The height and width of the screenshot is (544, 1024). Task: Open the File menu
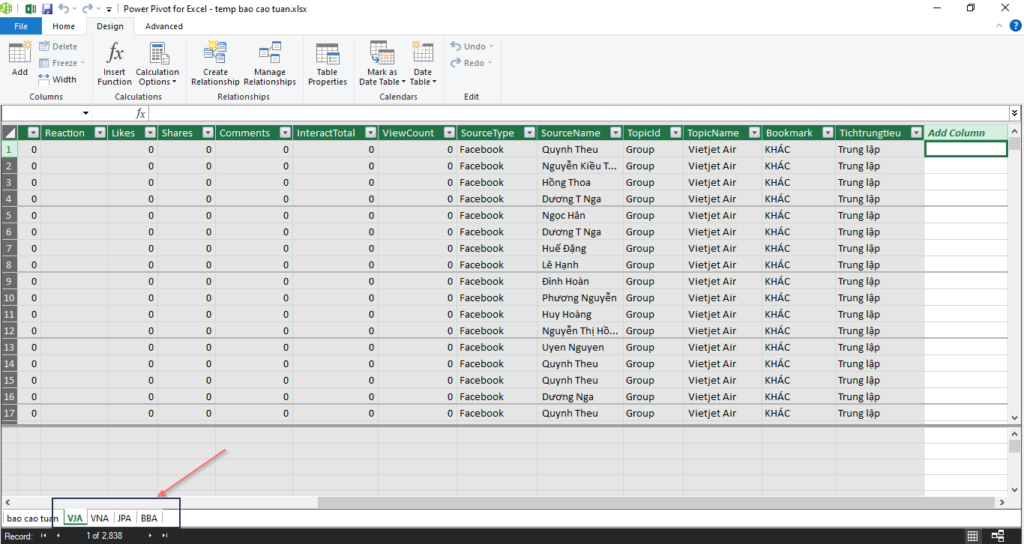[21, 26]
